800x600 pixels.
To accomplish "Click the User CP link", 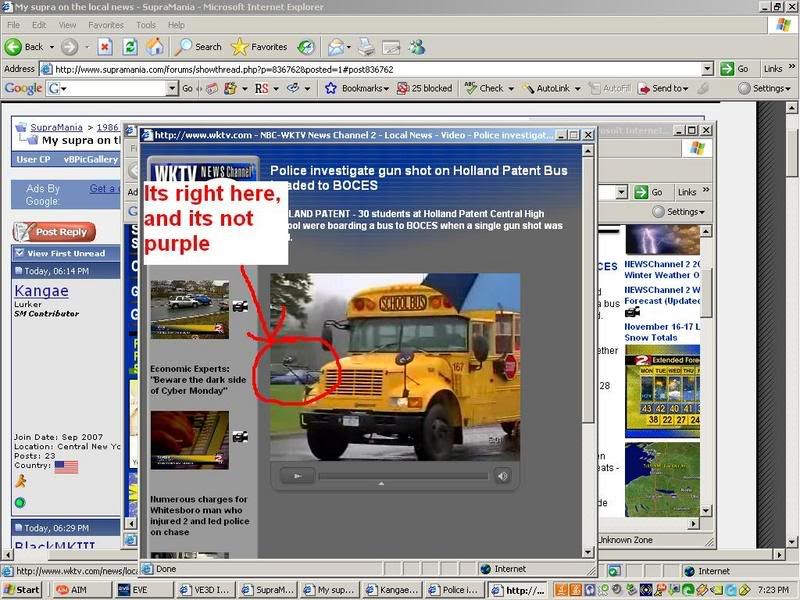I will (33, 159).
